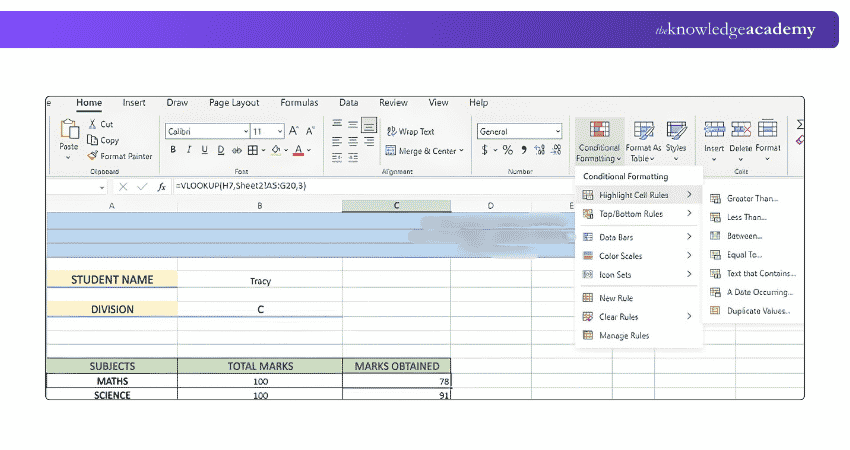Apply Accounting dollar format
Image resolution: width=850 pixels, height=450 pixels.
tap(484, 150)
